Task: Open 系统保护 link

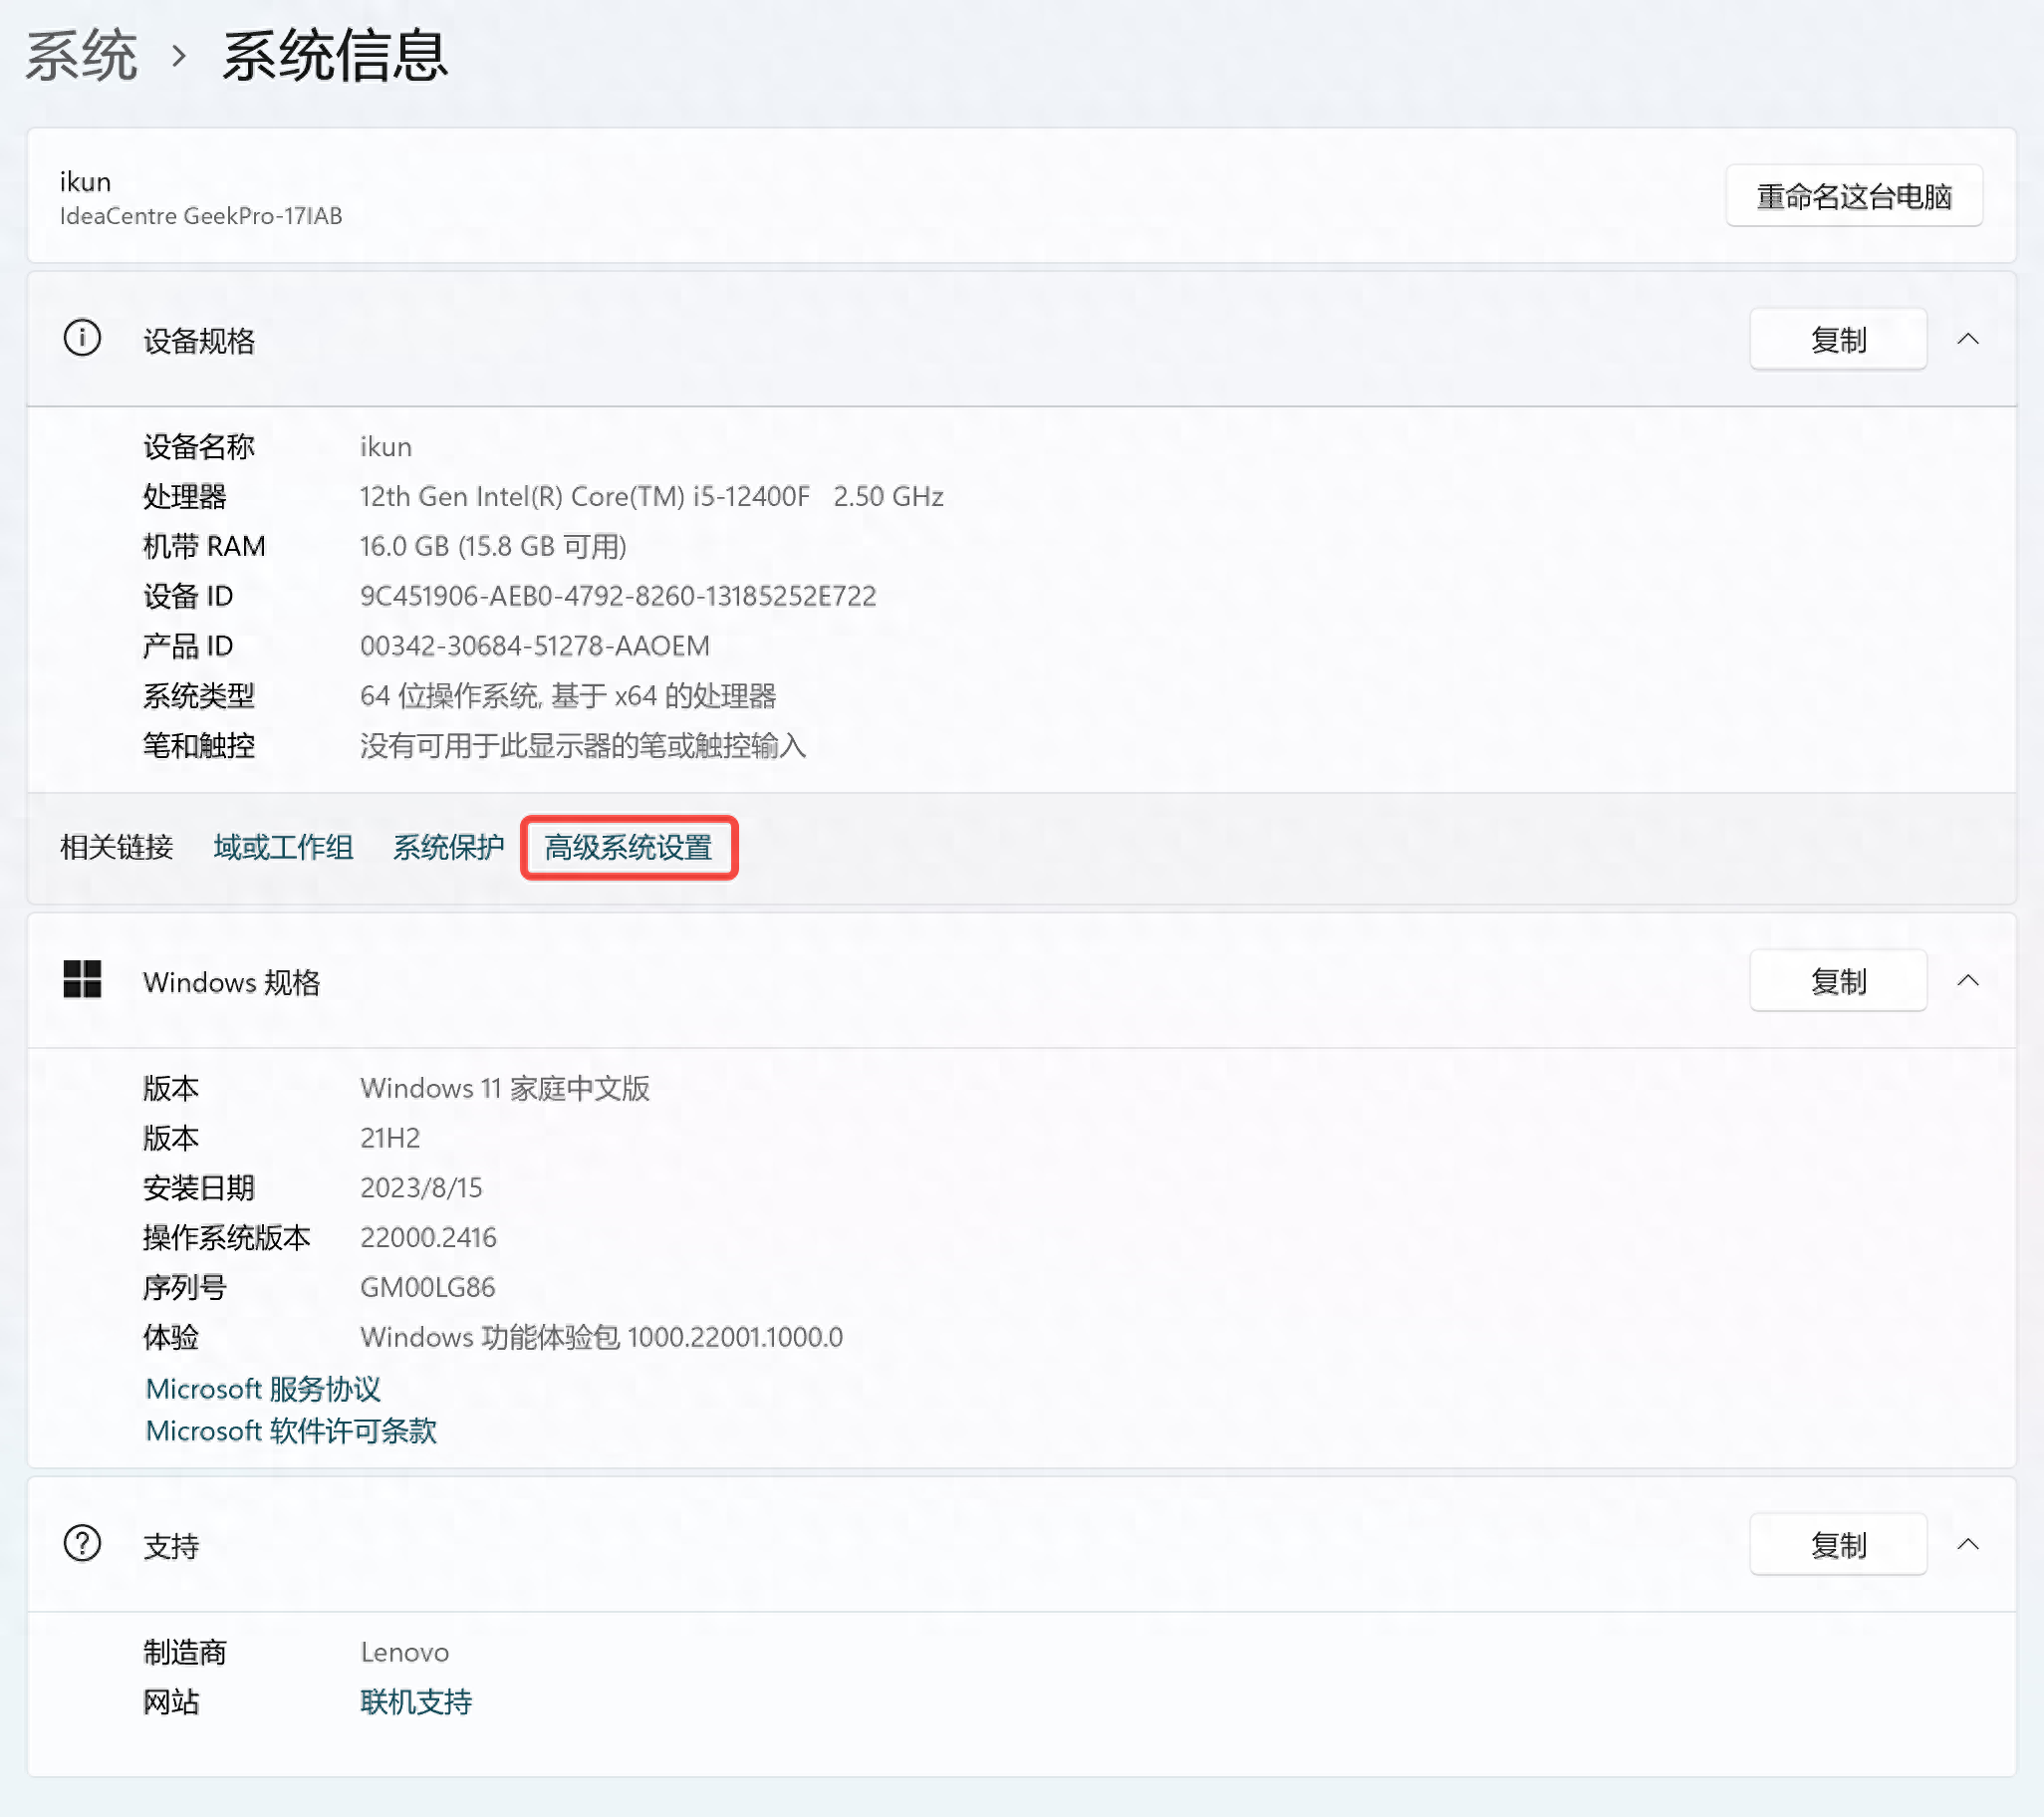Action: click(448, 848)
